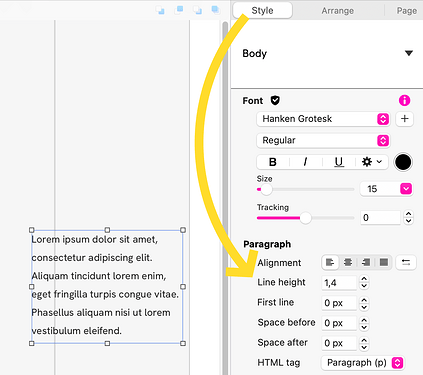Toggle bold text formatting
The width and height of the screenshot is (423, 375).
(273, 162)
